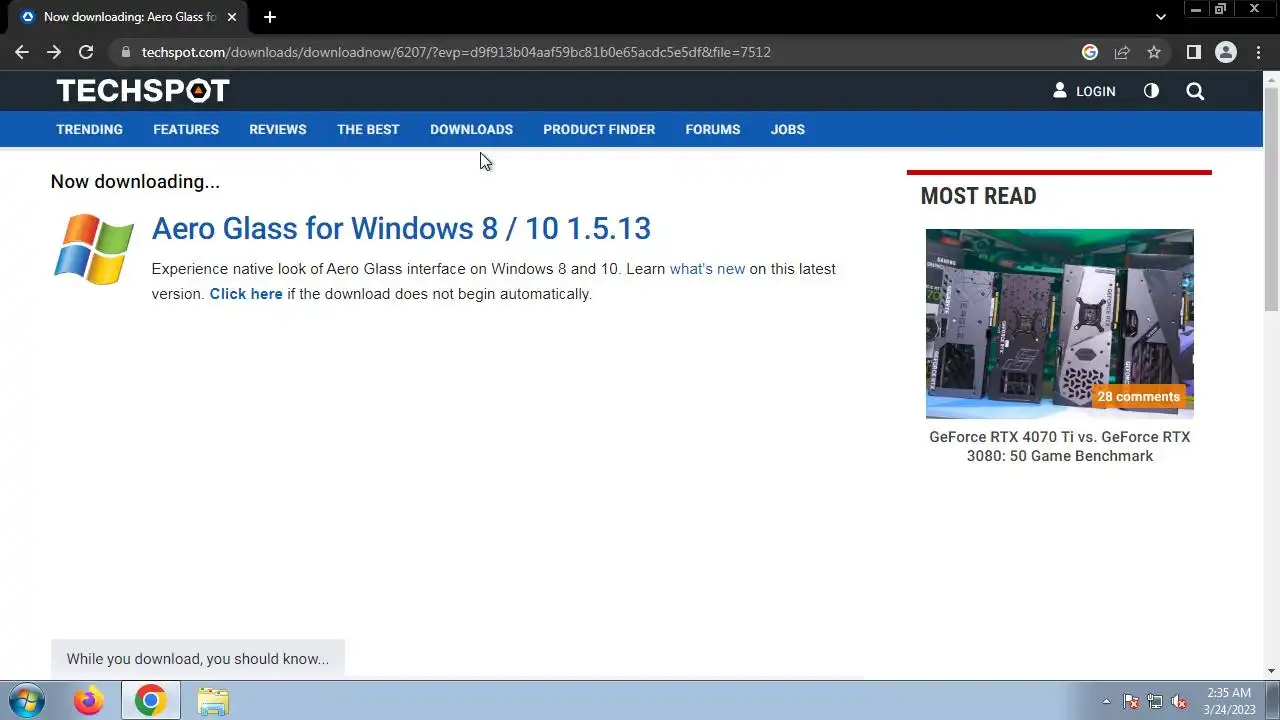Image resolution: width=1280 pixels, height=720 pixels.
Task: Click the share page icon
Action: pyautogui.click(x=1122, y=52)
